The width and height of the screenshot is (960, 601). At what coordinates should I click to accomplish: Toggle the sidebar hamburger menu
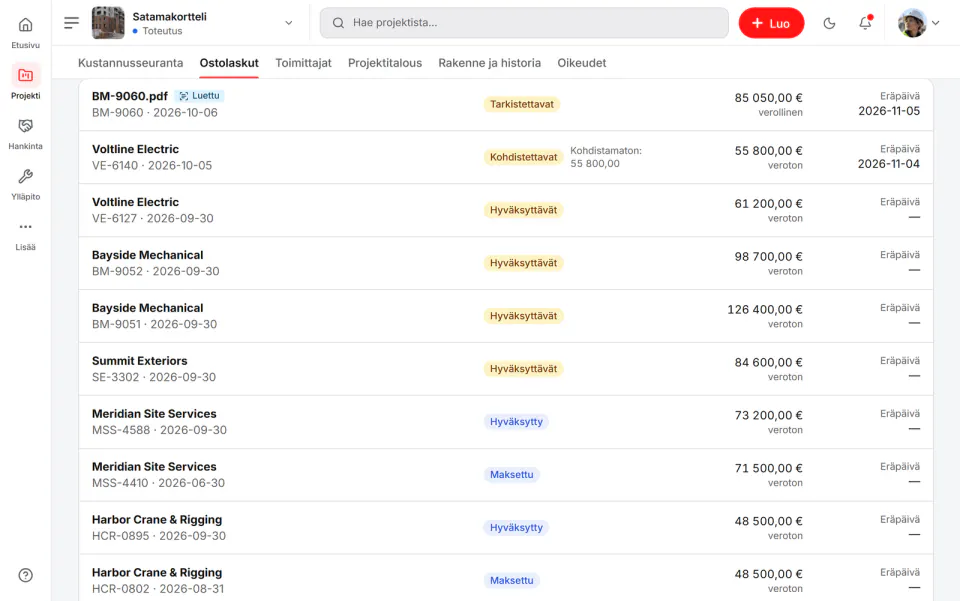point(72,23)
